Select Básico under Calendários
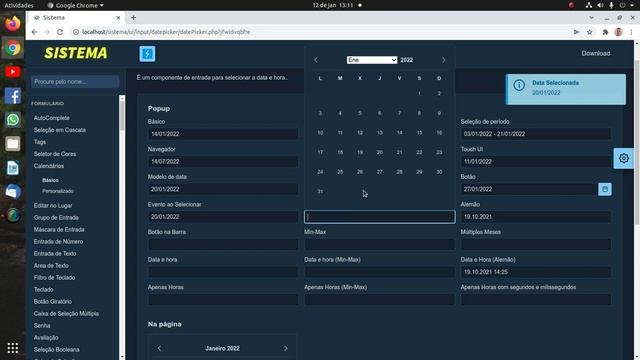Screen dimensions: 640x360 50,180
